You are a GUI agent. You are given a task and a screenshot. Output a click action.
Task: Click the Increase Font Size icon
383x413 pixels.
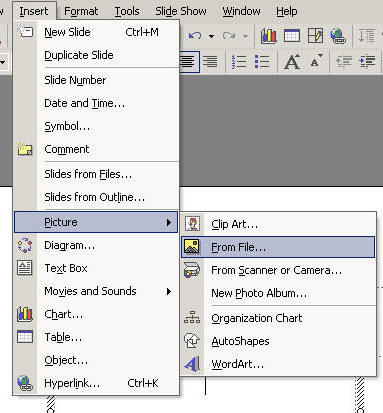tap(292, 62)
